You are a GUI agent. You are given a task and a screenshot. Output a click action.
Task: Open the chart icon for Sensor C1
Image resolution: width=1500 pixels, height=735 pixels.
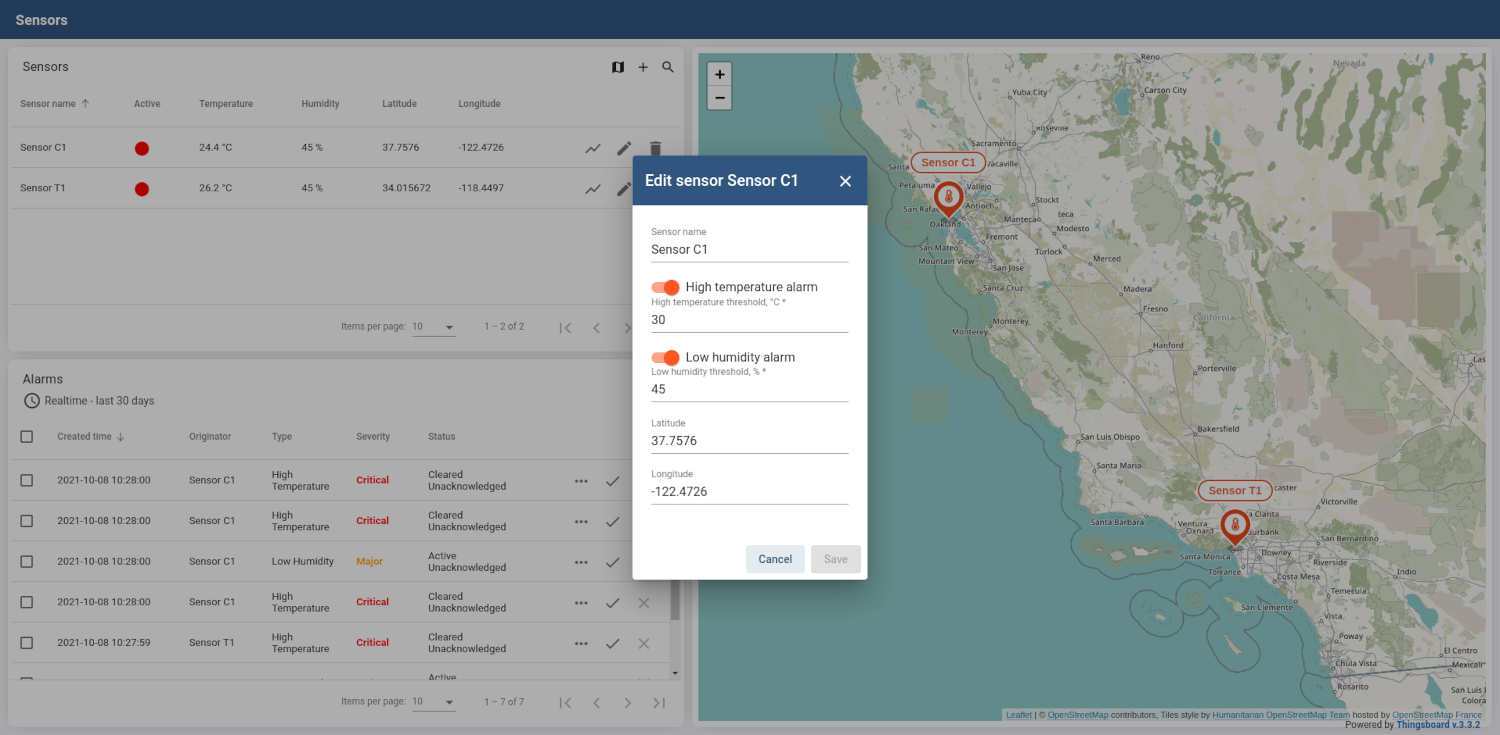[x=593, y=148]
